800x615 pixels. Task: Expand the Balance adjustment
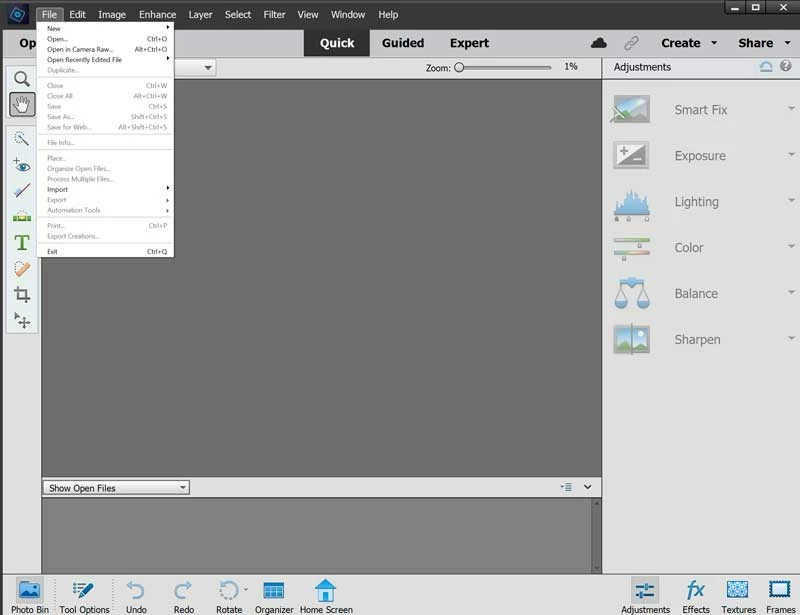point(791,292)
